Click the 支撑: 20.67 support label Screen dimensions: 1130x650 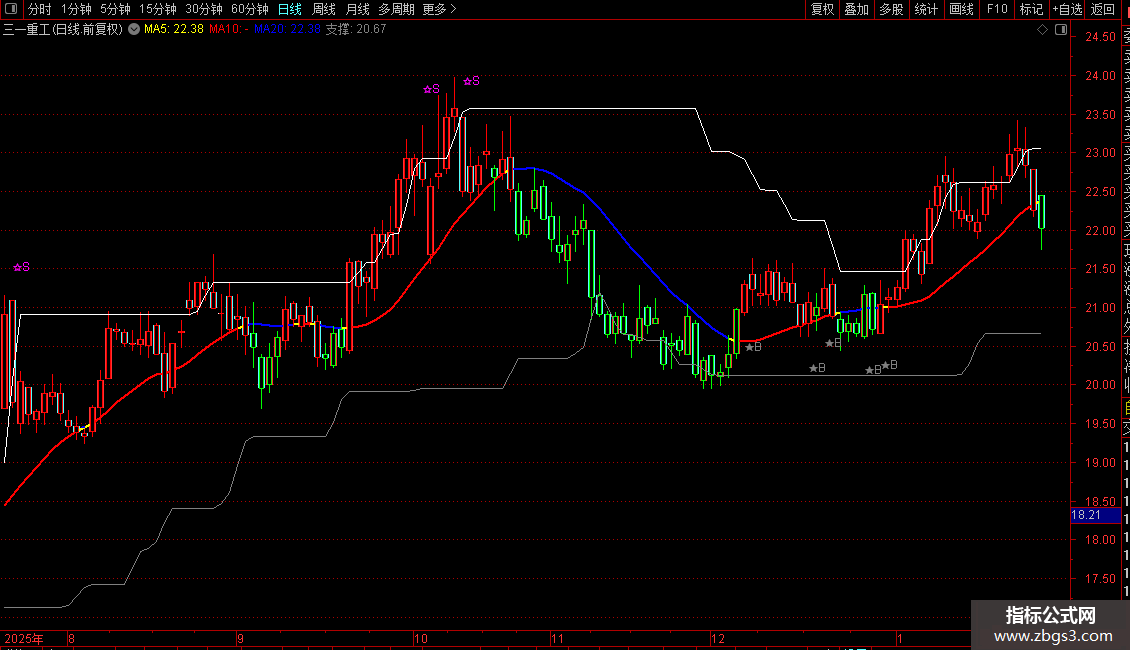pos(356,29)
